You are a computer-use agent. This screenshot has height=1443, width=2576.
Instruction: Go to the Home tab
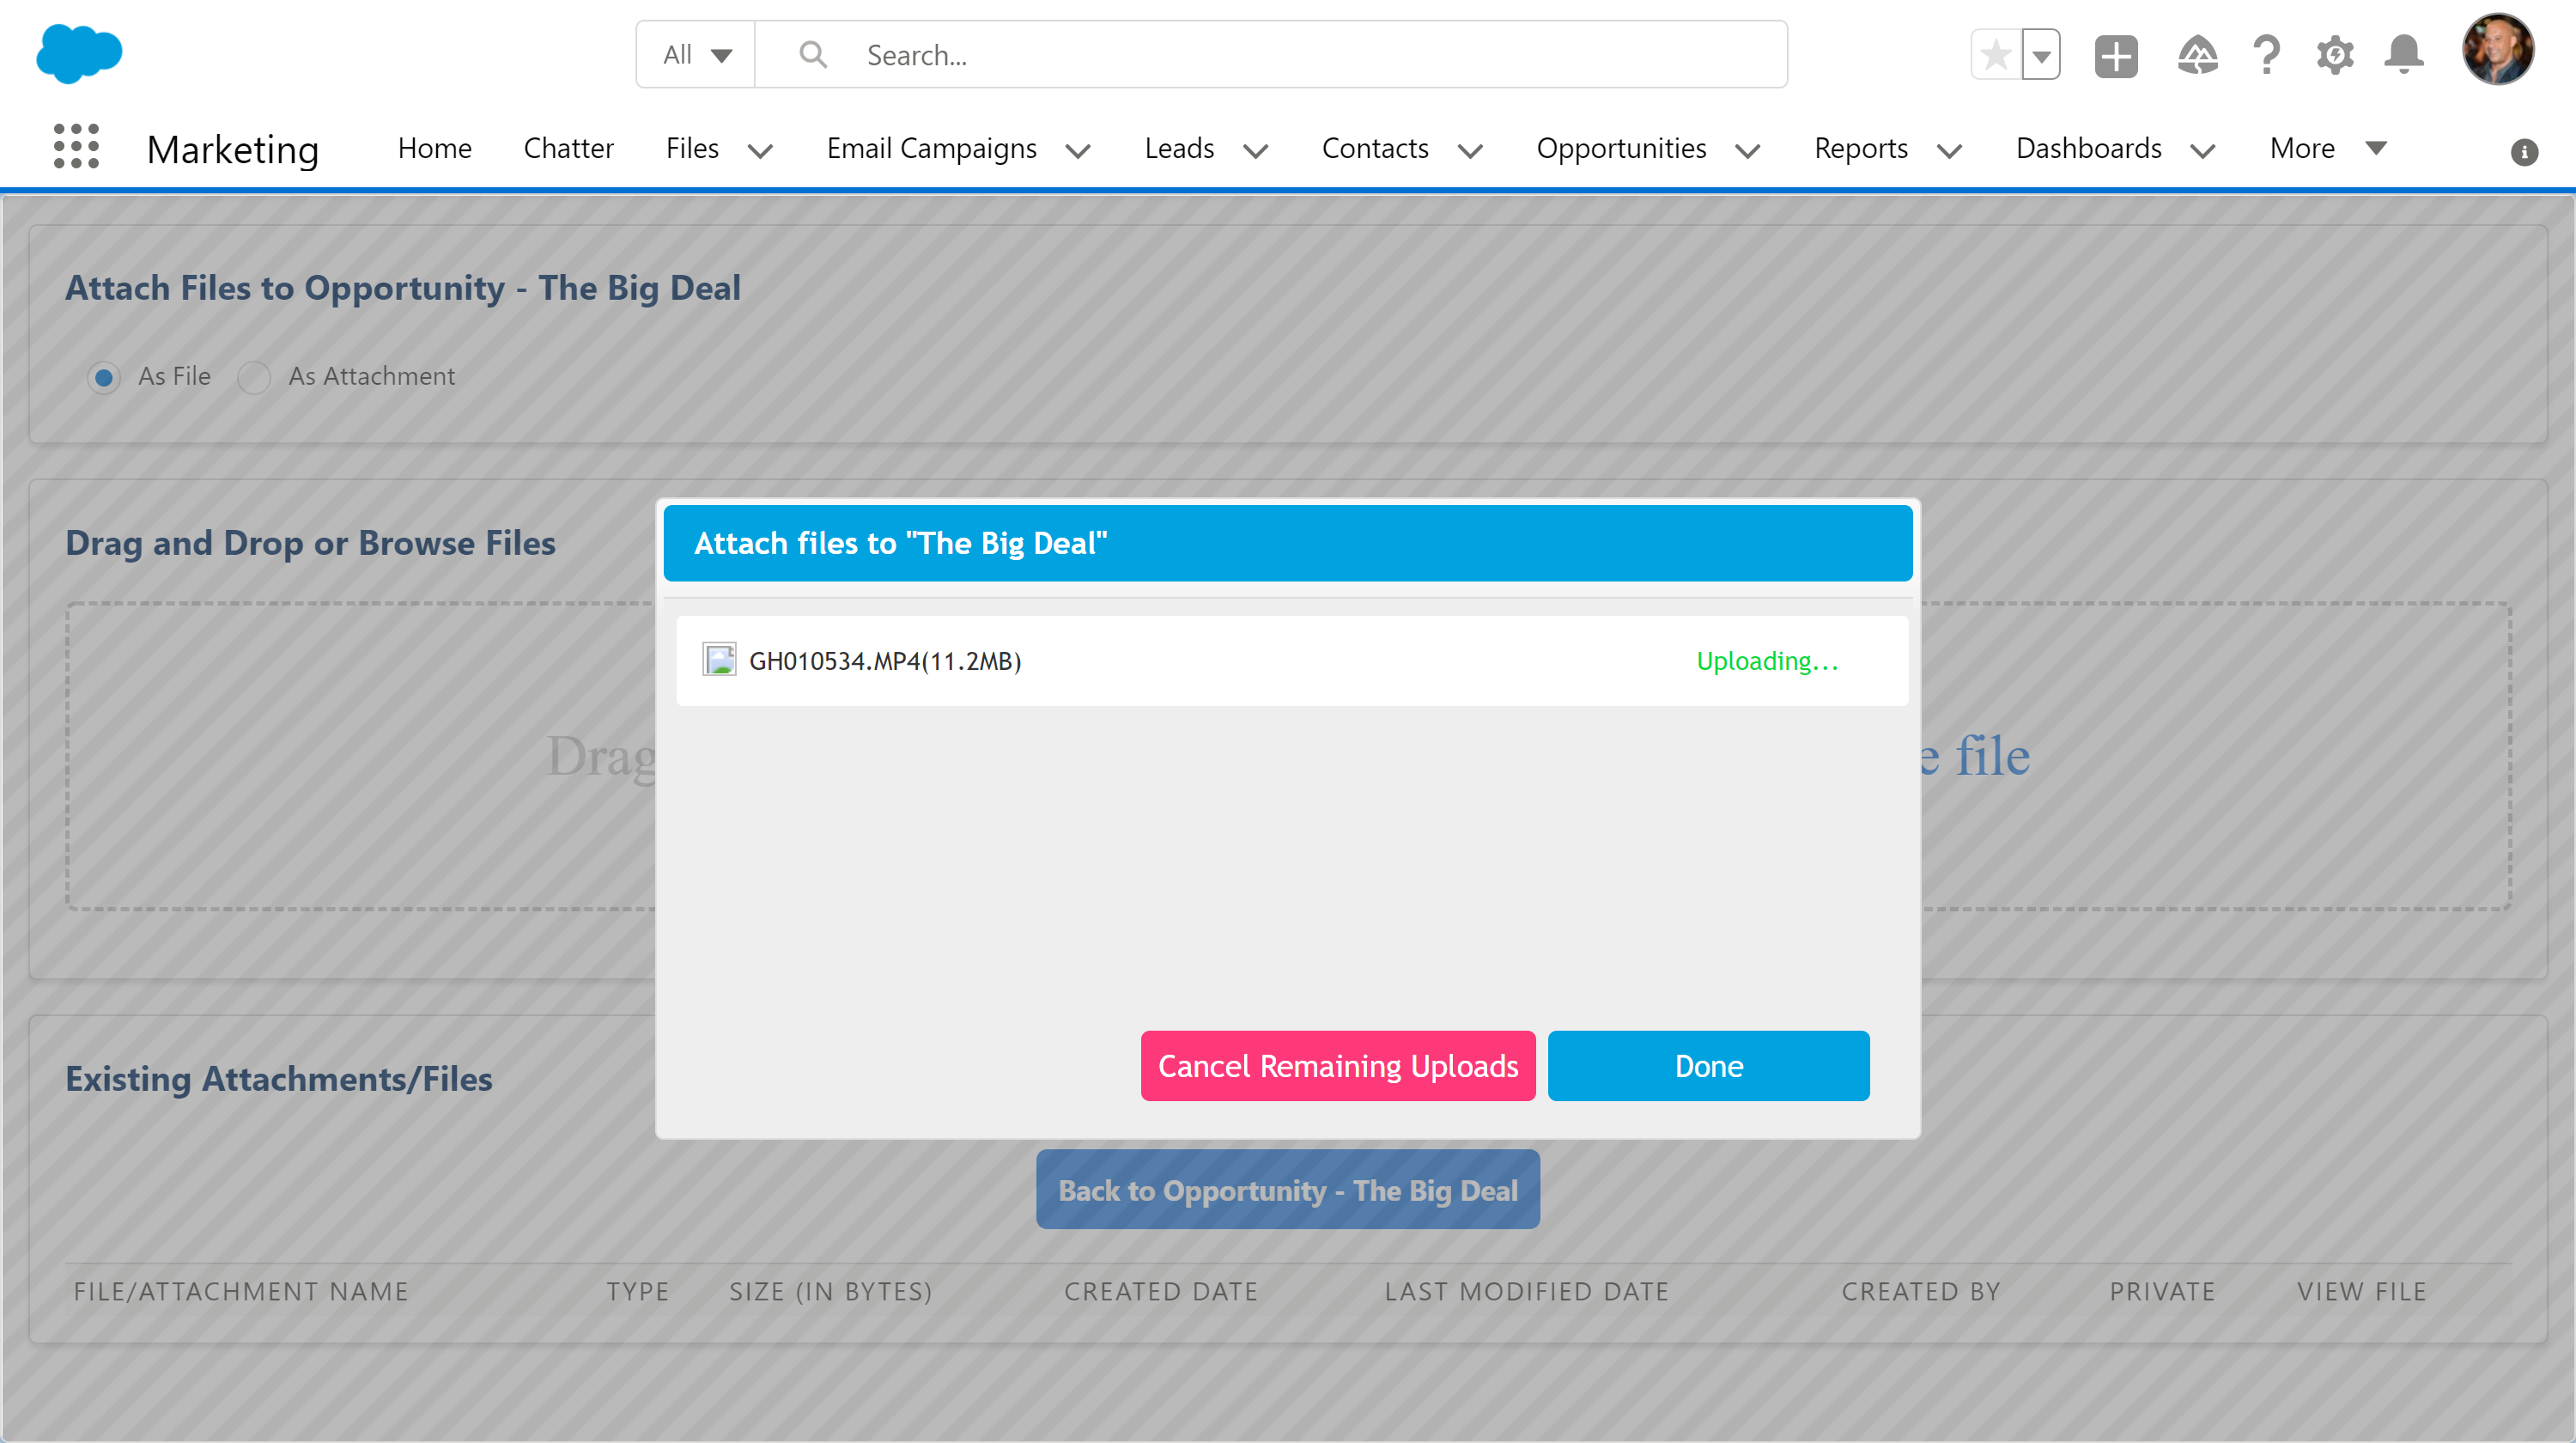pos(434,148)
